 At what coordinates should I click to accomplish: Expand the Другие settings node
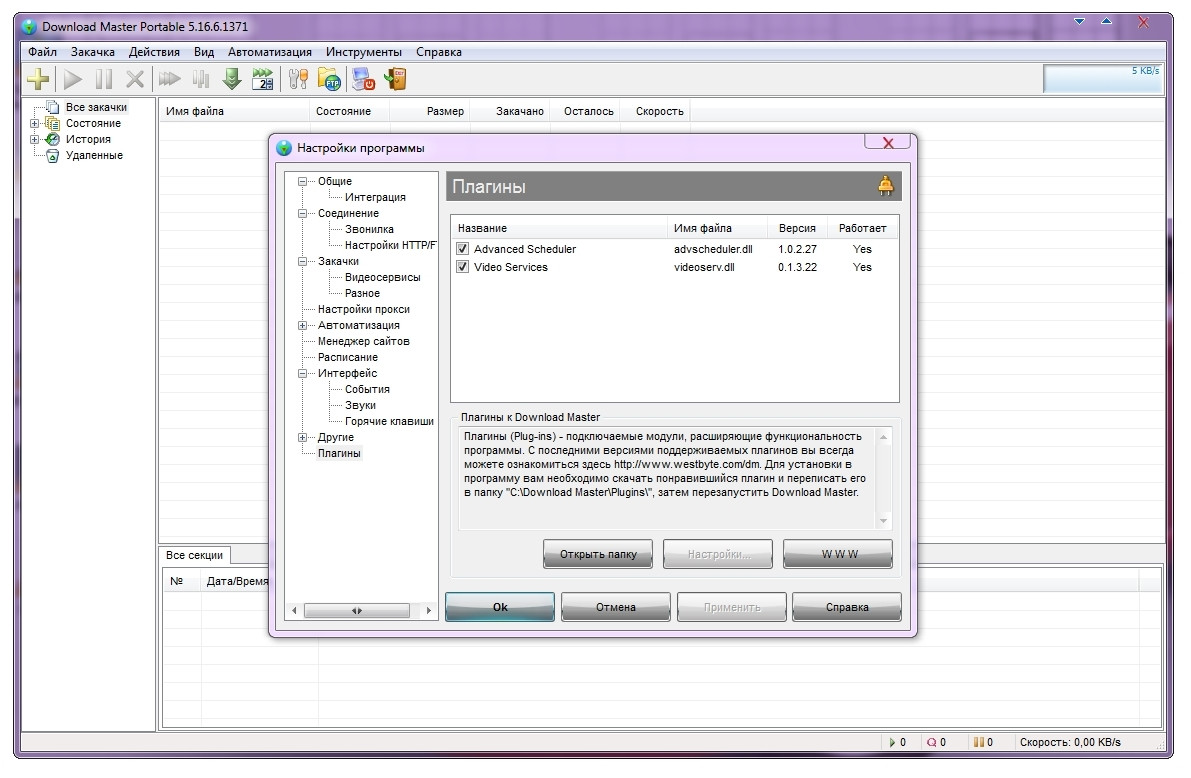tap(302, 438)
